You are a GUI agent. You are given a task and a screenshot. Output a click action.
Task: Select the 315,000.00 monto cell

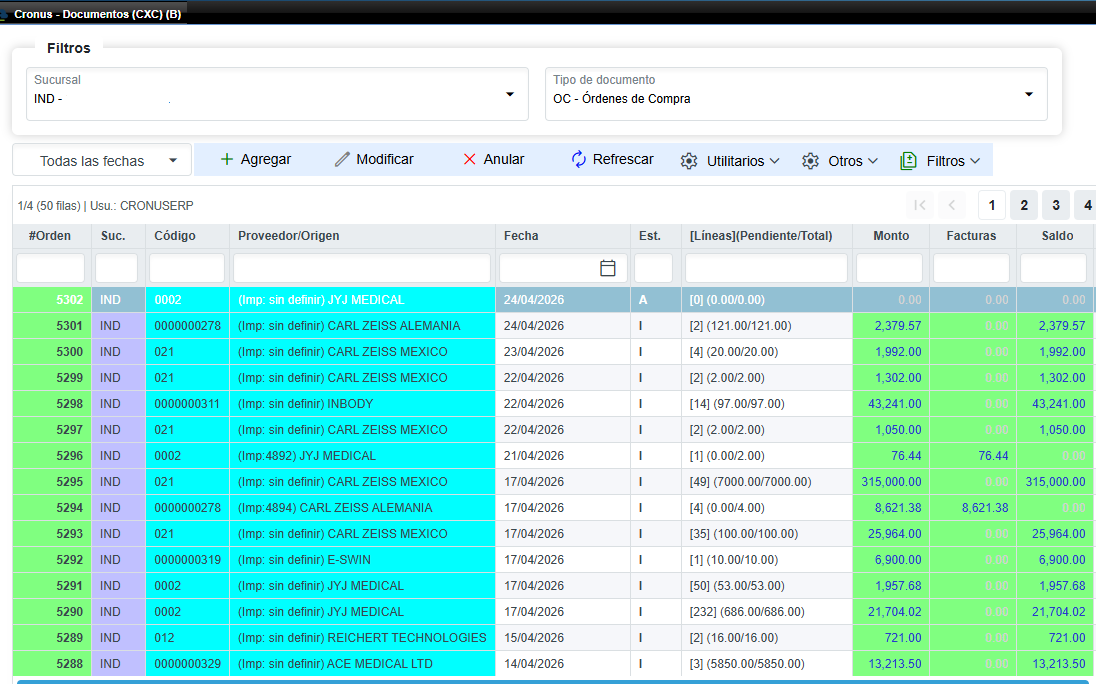click(891, 481)
